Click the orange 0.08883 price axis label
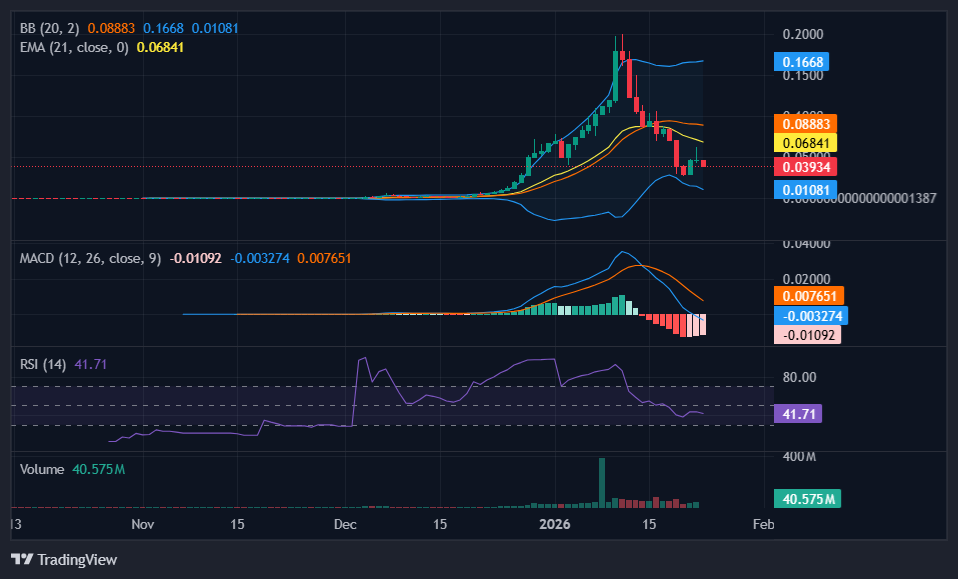The height and width of the screenshot is (579, 958). (808, 124)
